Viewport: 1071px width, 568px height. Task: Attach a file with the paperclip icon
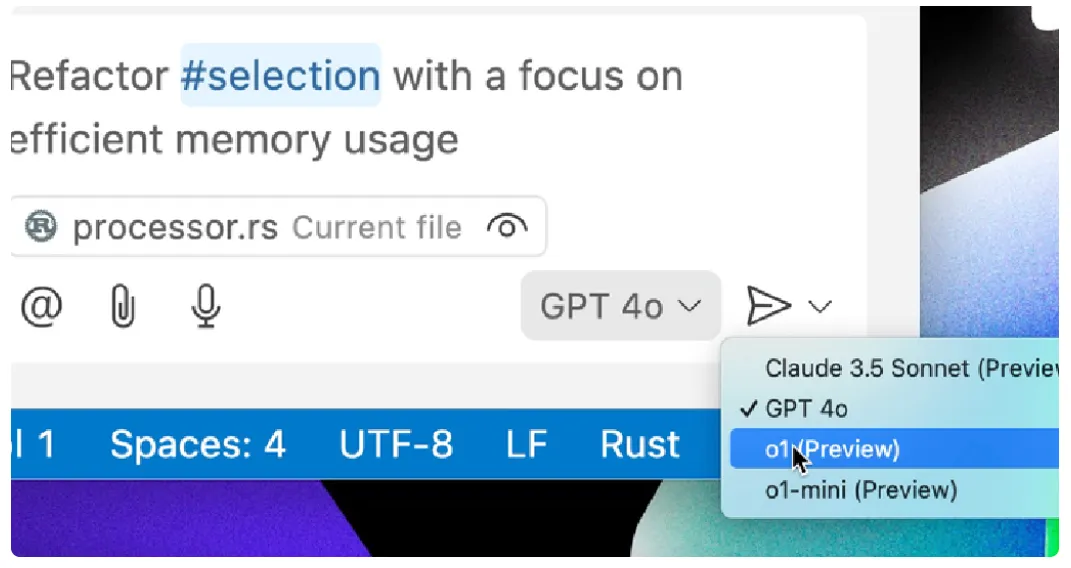click(x=122, y=306)
